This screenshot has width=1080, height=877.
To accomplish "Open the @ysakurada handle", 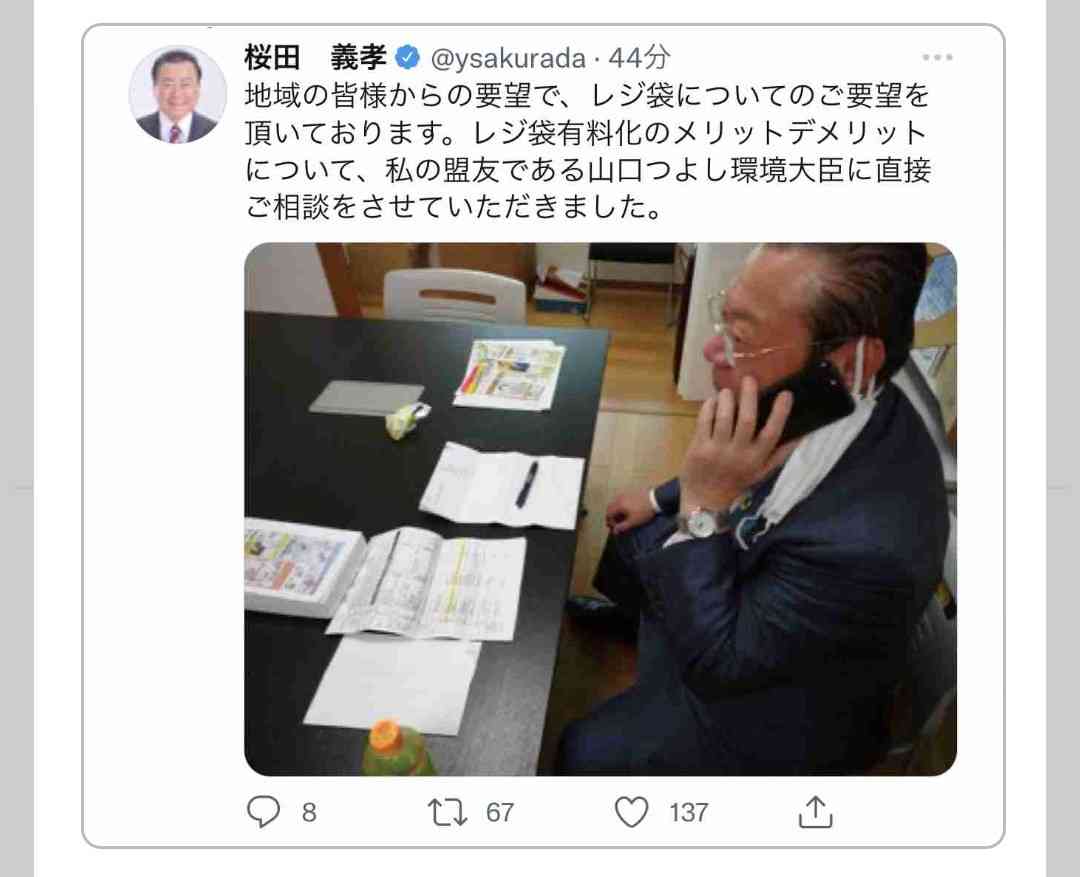I will coord(508,59).
